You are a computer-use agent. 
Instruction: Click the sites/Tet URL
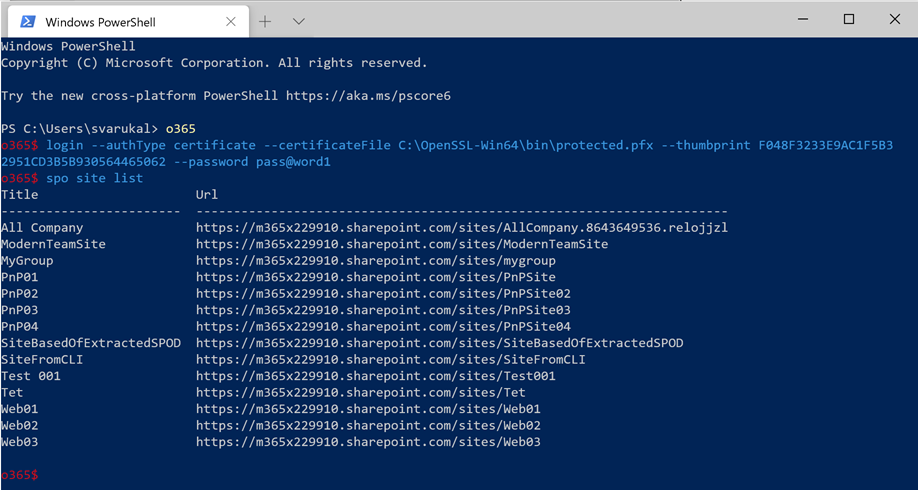tap(361, 392)
